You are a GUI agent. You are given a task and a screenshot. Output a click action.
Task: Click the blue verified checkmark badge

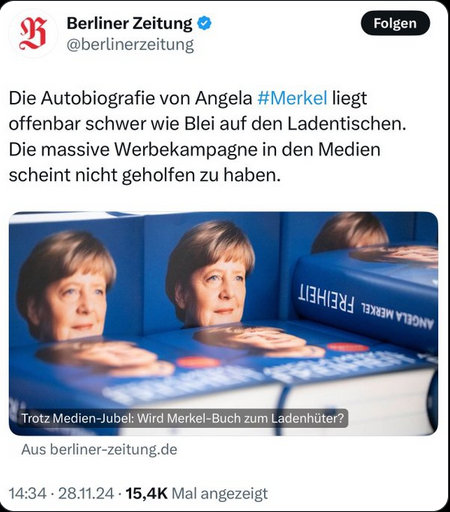(204, 24)
